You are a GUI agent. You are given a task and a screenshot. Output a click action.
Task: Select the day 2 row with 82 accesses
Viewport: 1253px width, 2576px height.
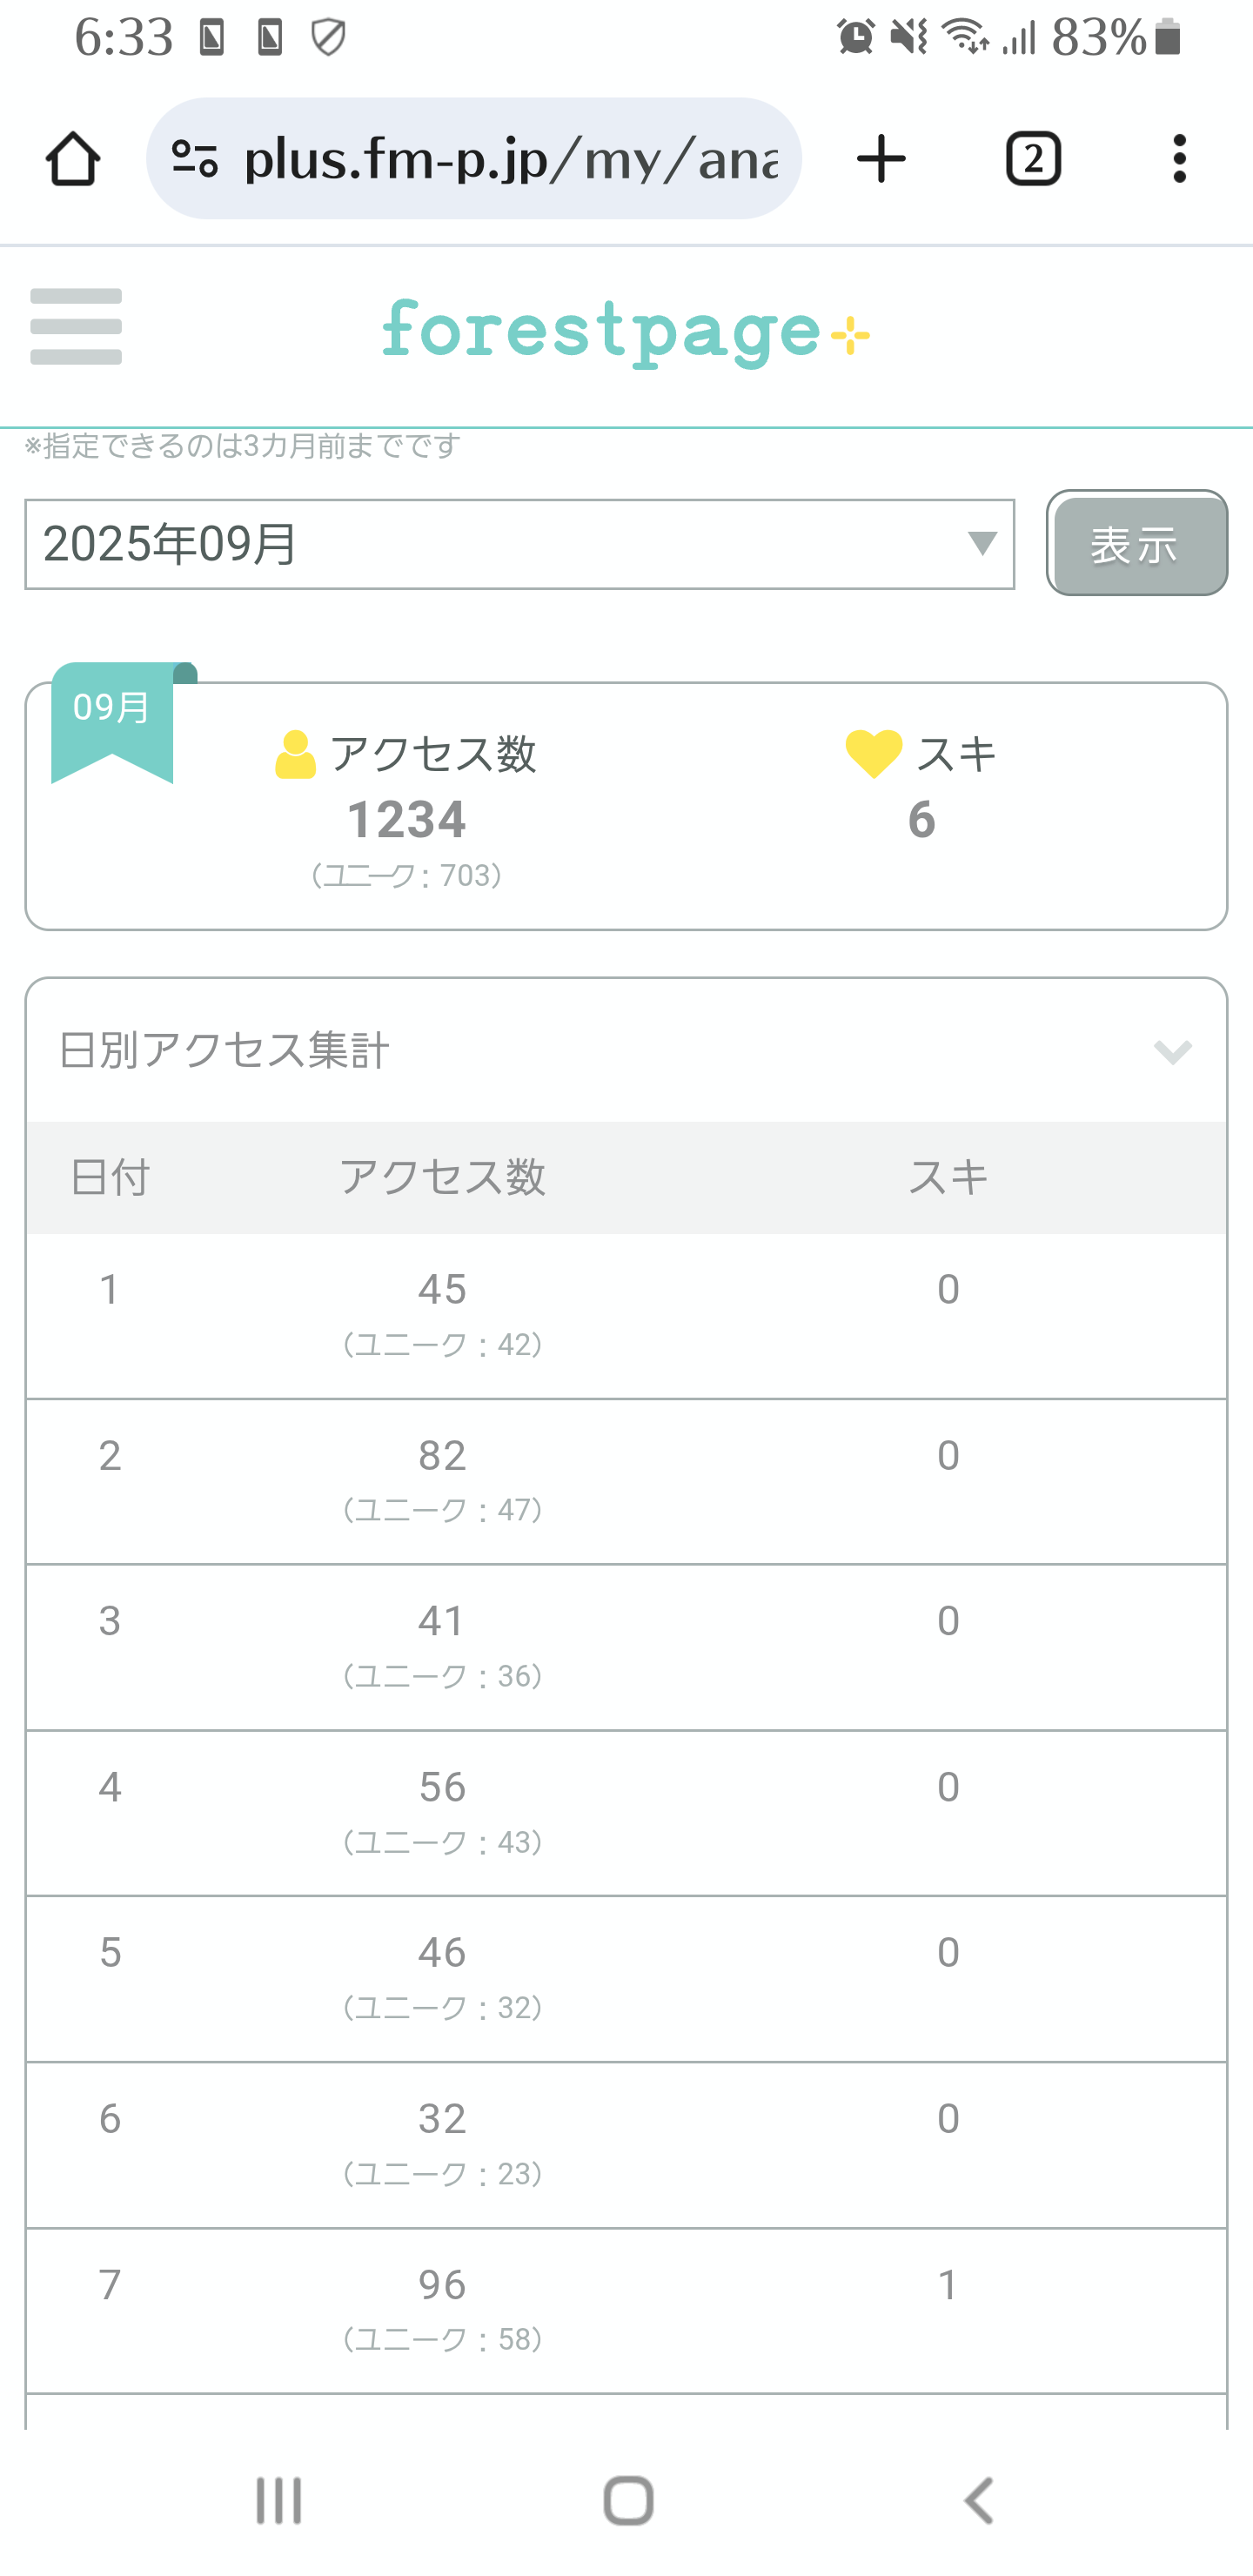(626, 1480)
